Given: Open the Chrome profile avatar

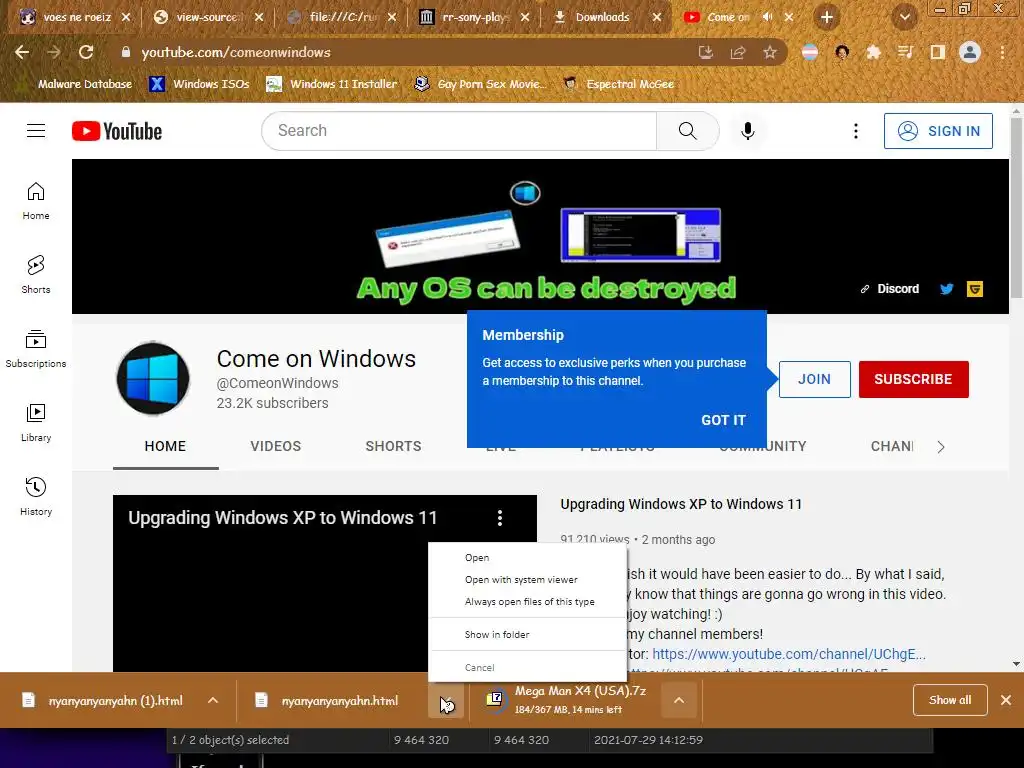Looking at the screenshot, I should click(x=970, y=52).
